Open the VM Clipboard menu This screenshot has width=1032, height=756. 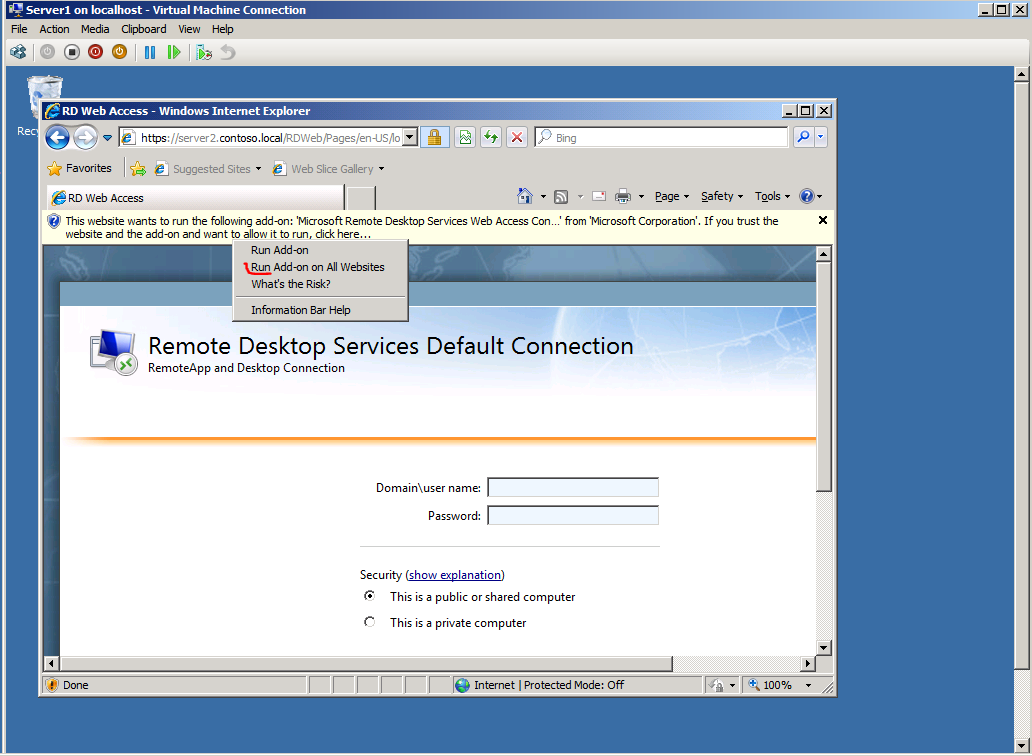(143, 29)
